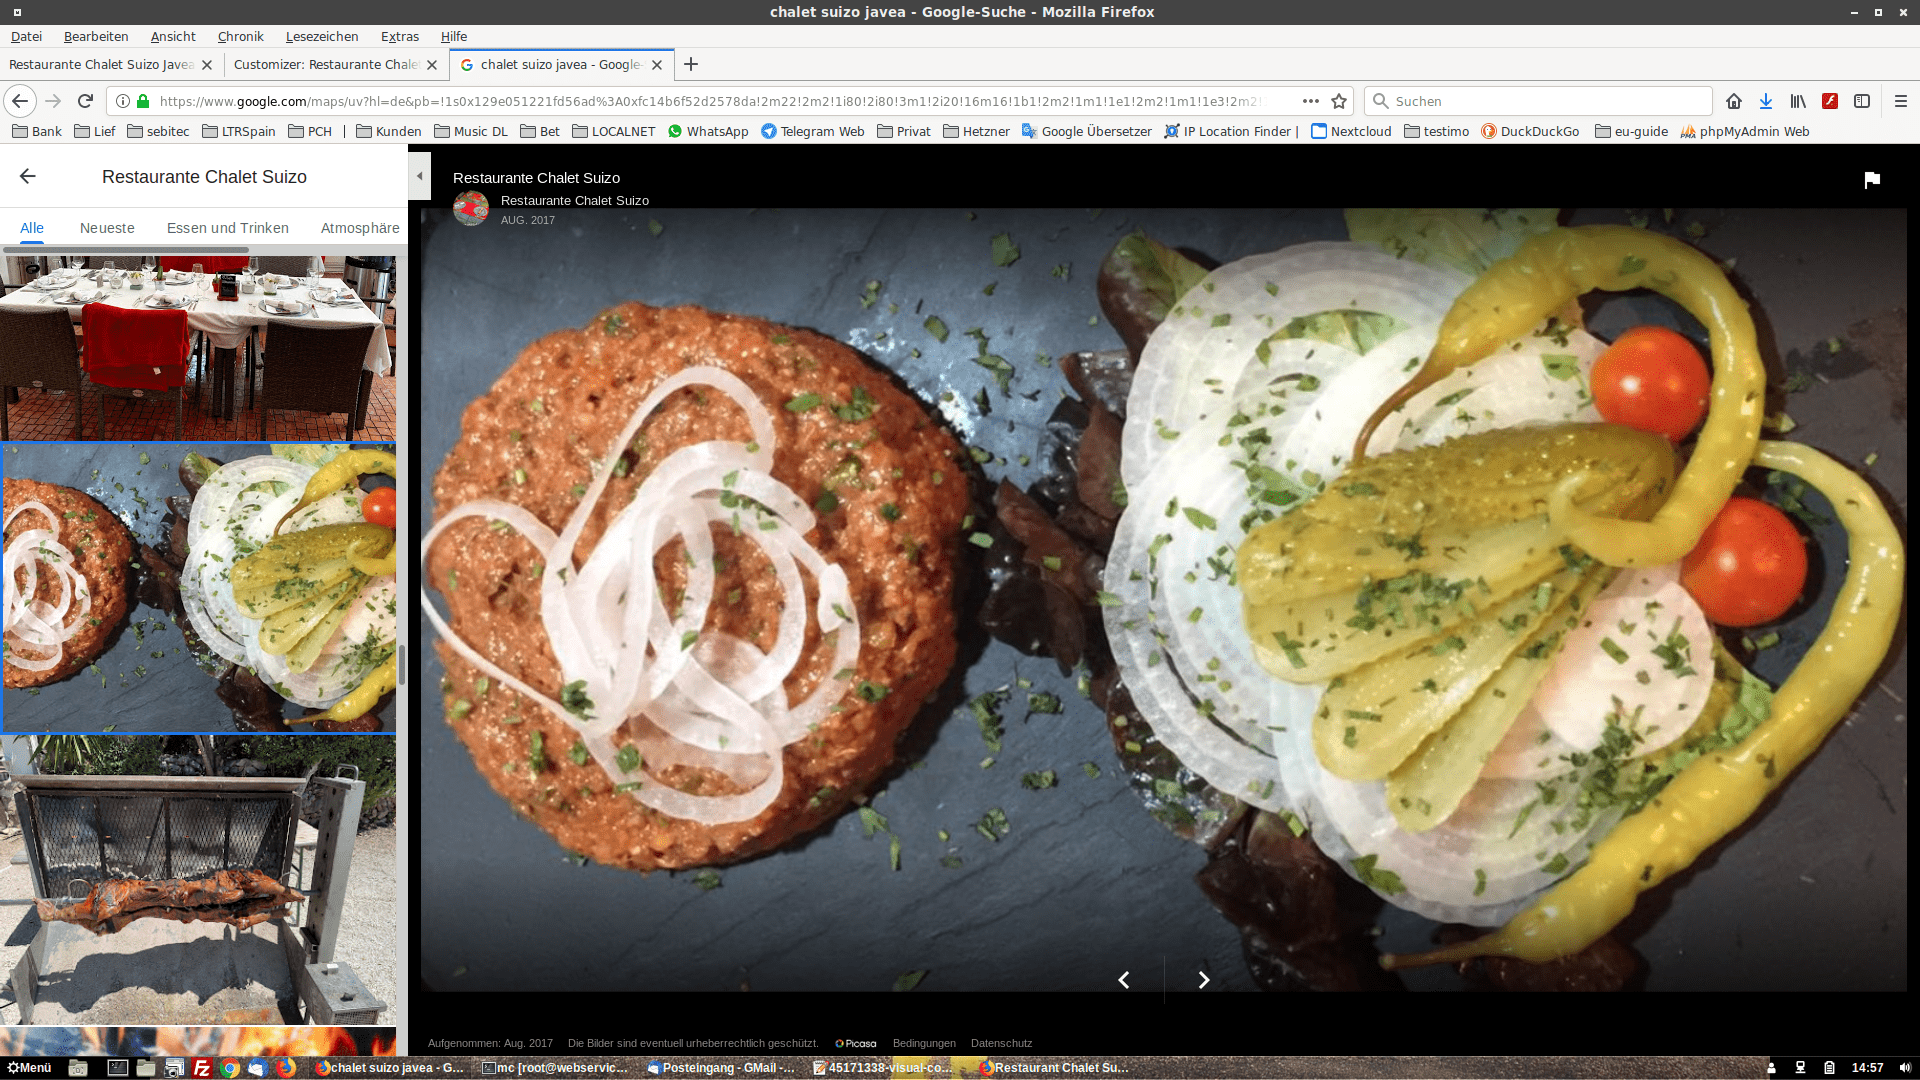Open the Bank bookmarks folder
Viewport: 1920px width, 1080px height.
point(37,131)
